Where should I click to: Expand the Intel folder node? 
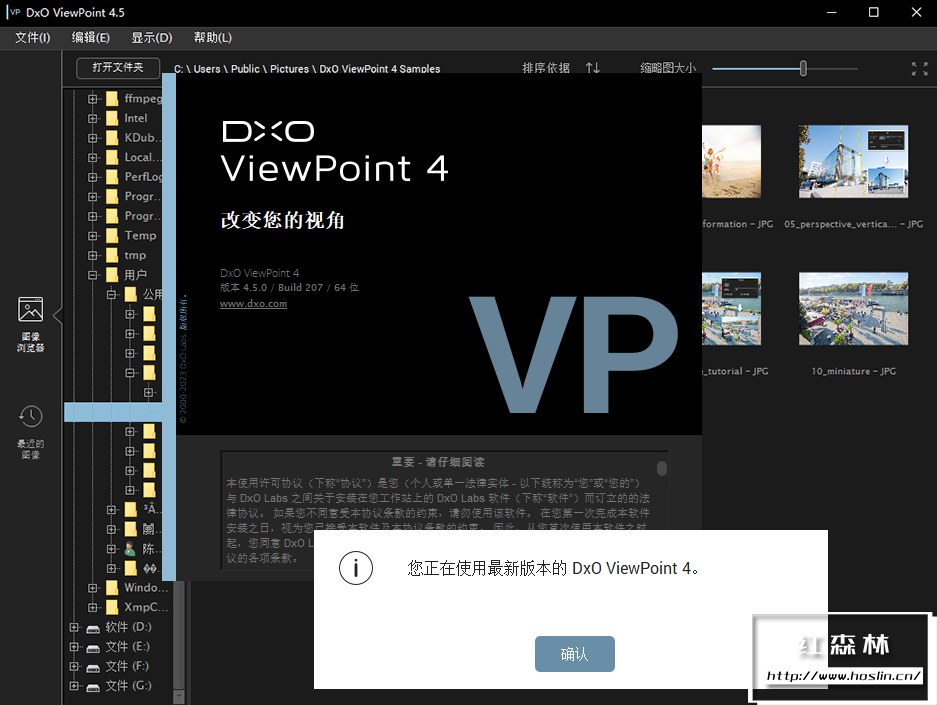[93, 118]
